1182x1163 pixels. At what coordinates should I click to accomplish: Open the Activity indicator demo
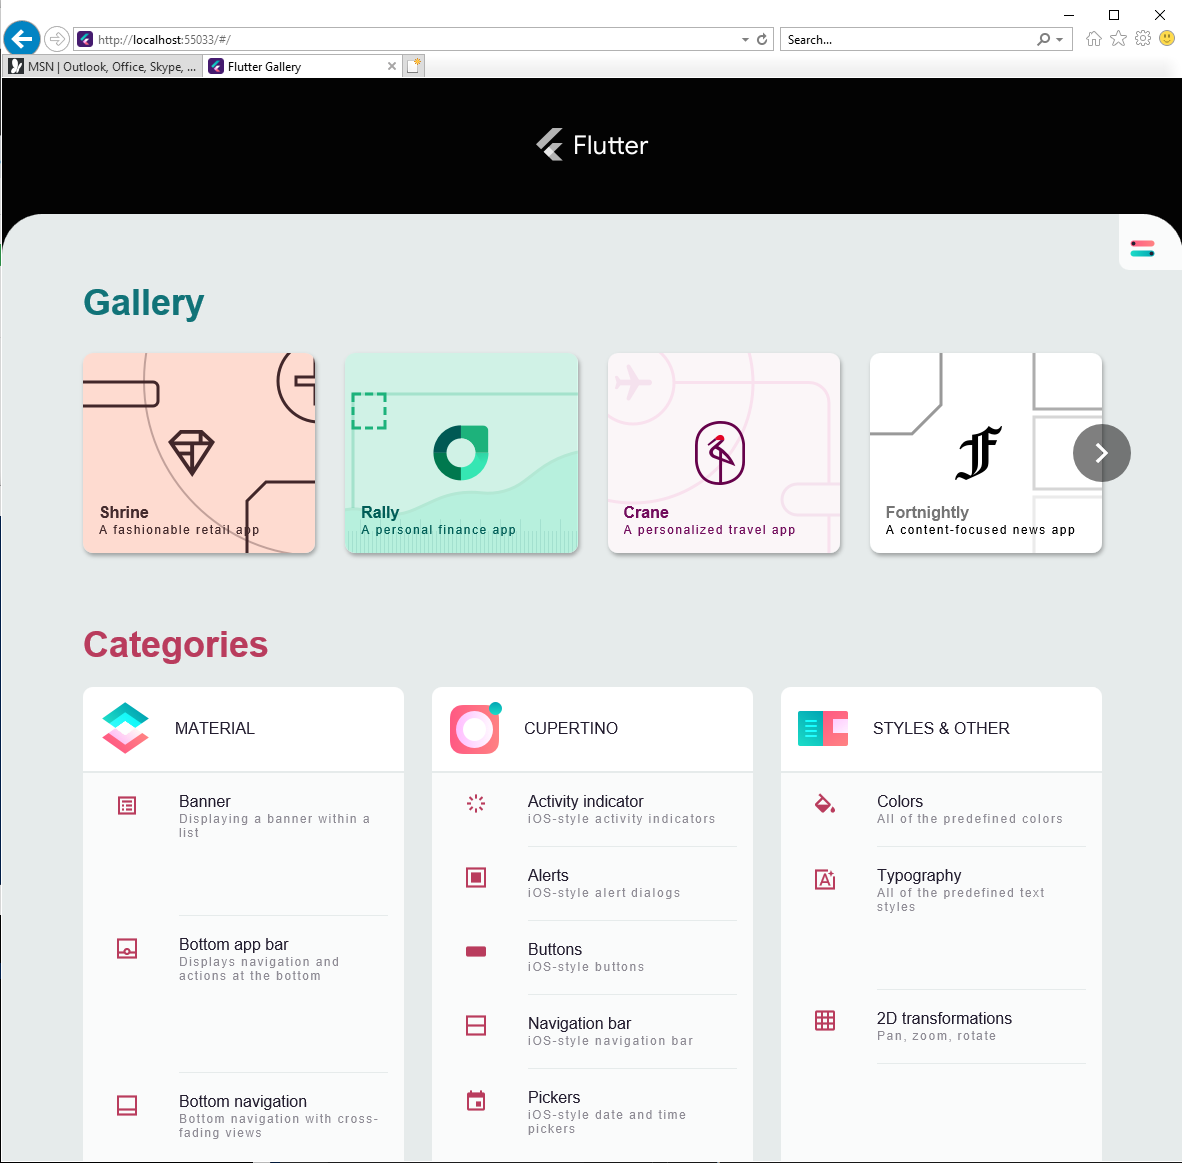(x=593, y=810)
